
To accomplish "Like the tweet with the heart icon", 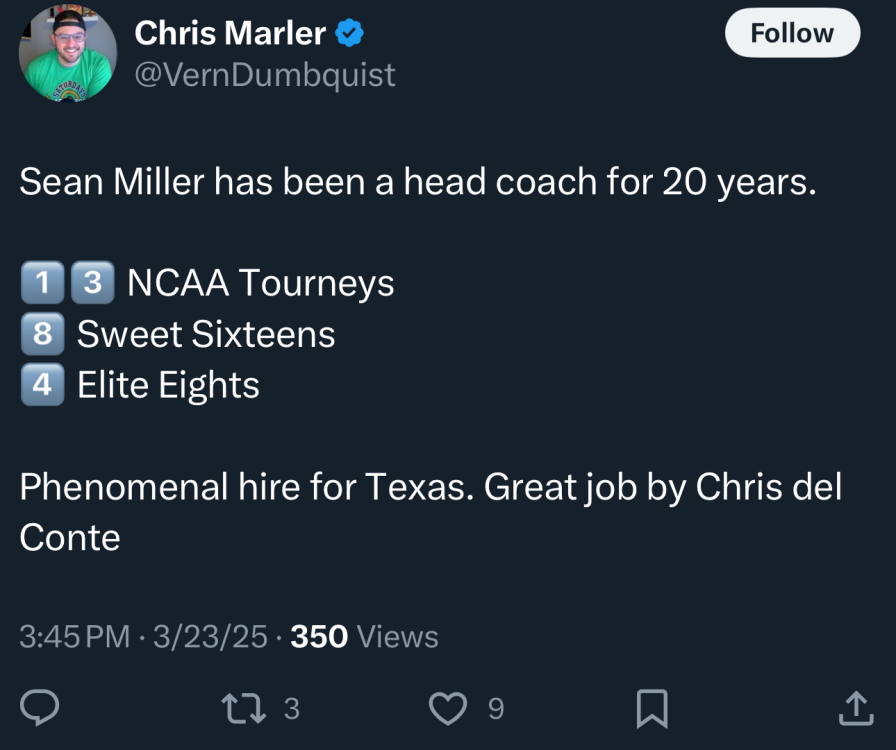I will click(x=447, y=709).
